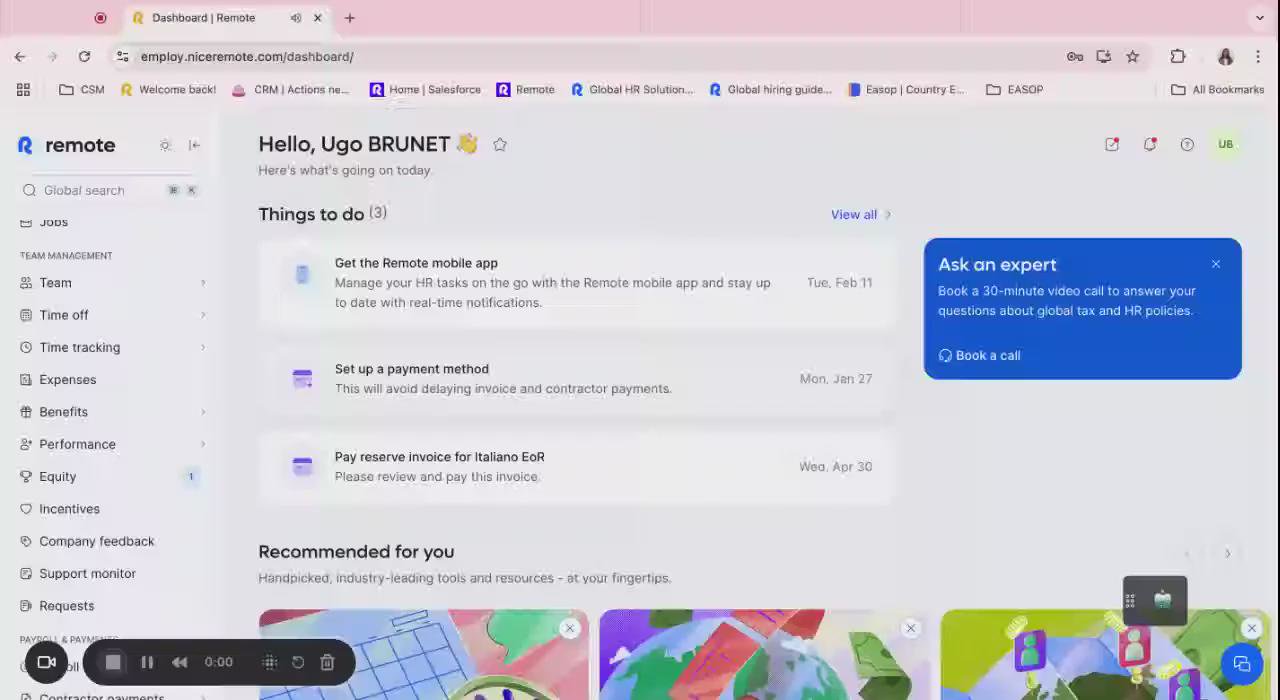Viewport: 1280px width, 700px height.
Task: Bookmark this page with star
Action: click(1132, 57)
